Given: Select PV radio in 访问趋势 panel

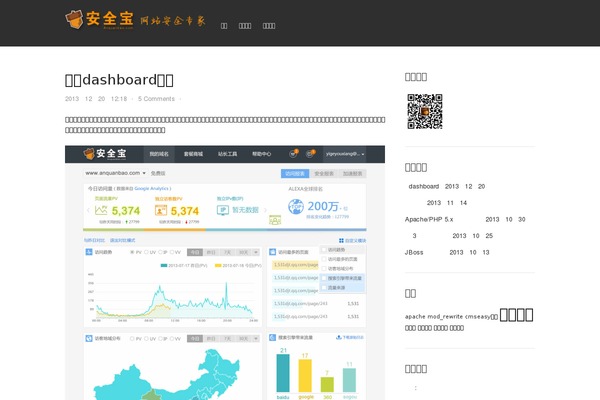Looking at the screenshot, I should pyautogui.click(x=132, y=252).
